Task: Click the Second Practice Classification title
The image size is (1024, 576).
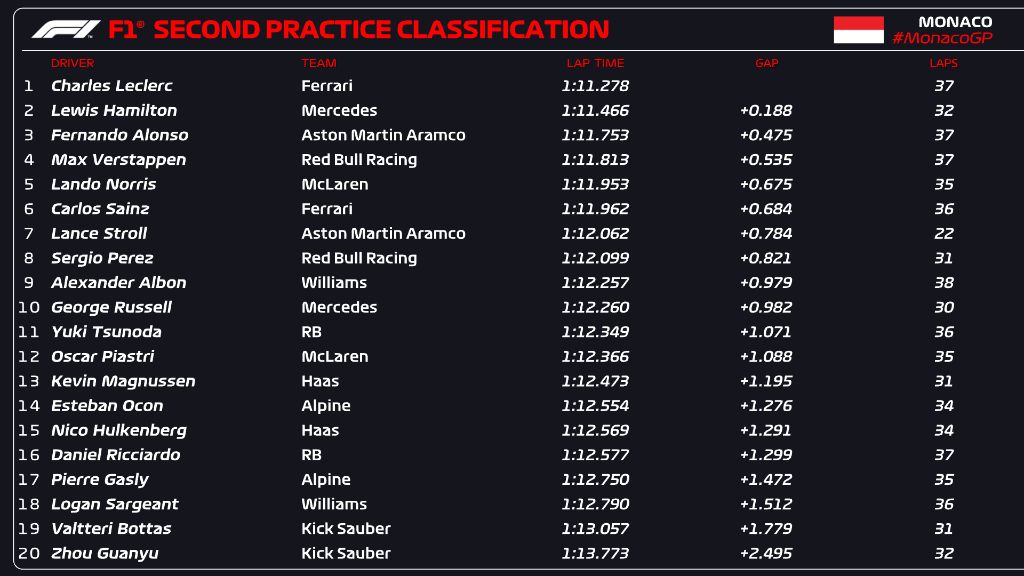Action: pos(381,30)
